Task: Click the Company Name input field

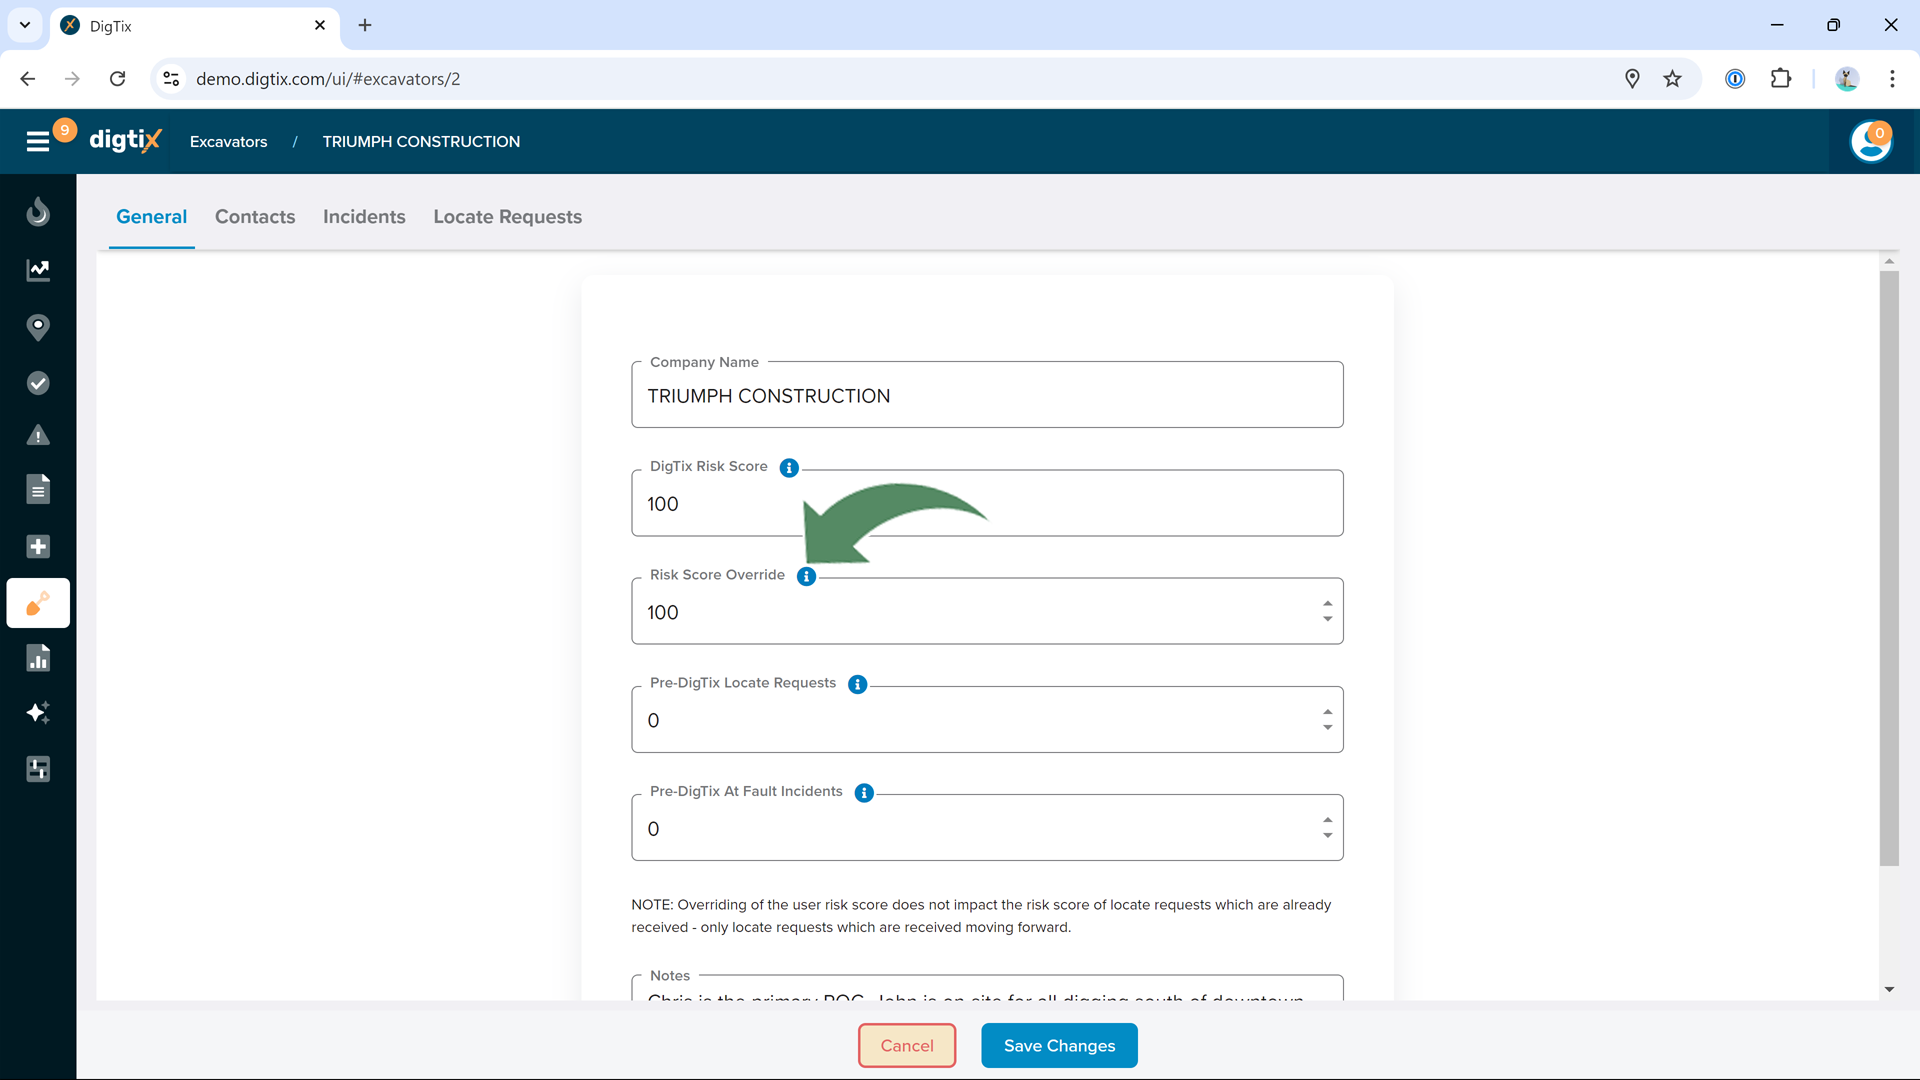Action: click(x=987, y=396)
